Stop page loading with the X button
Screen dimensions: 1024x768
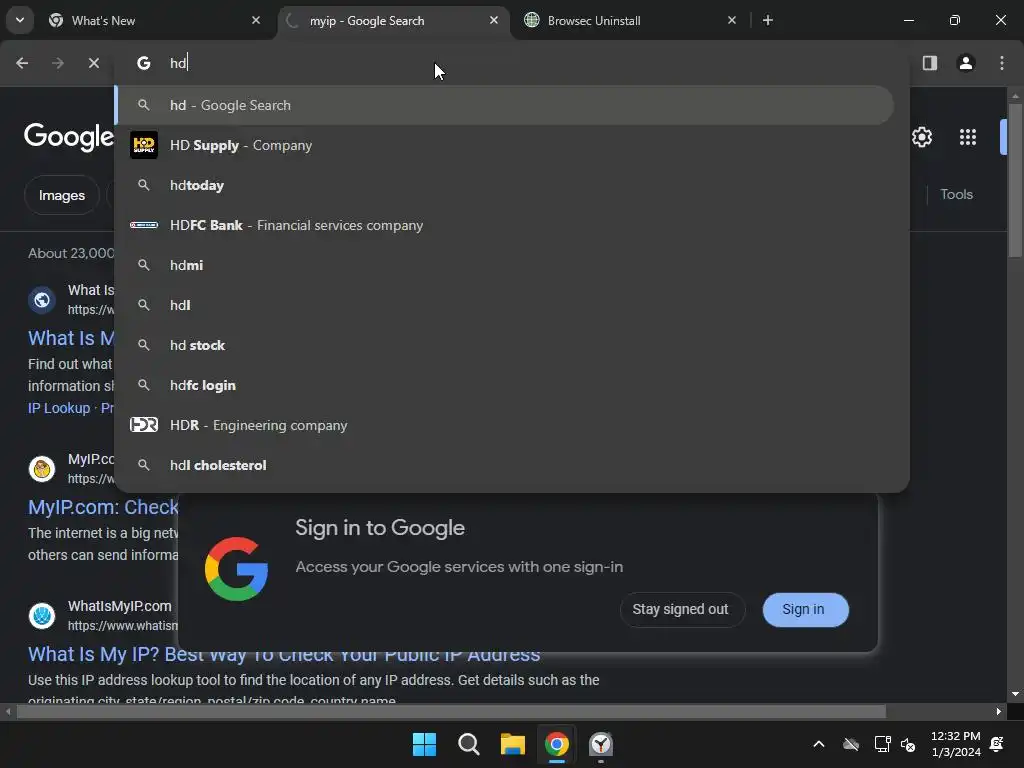[x=94, y=63]
